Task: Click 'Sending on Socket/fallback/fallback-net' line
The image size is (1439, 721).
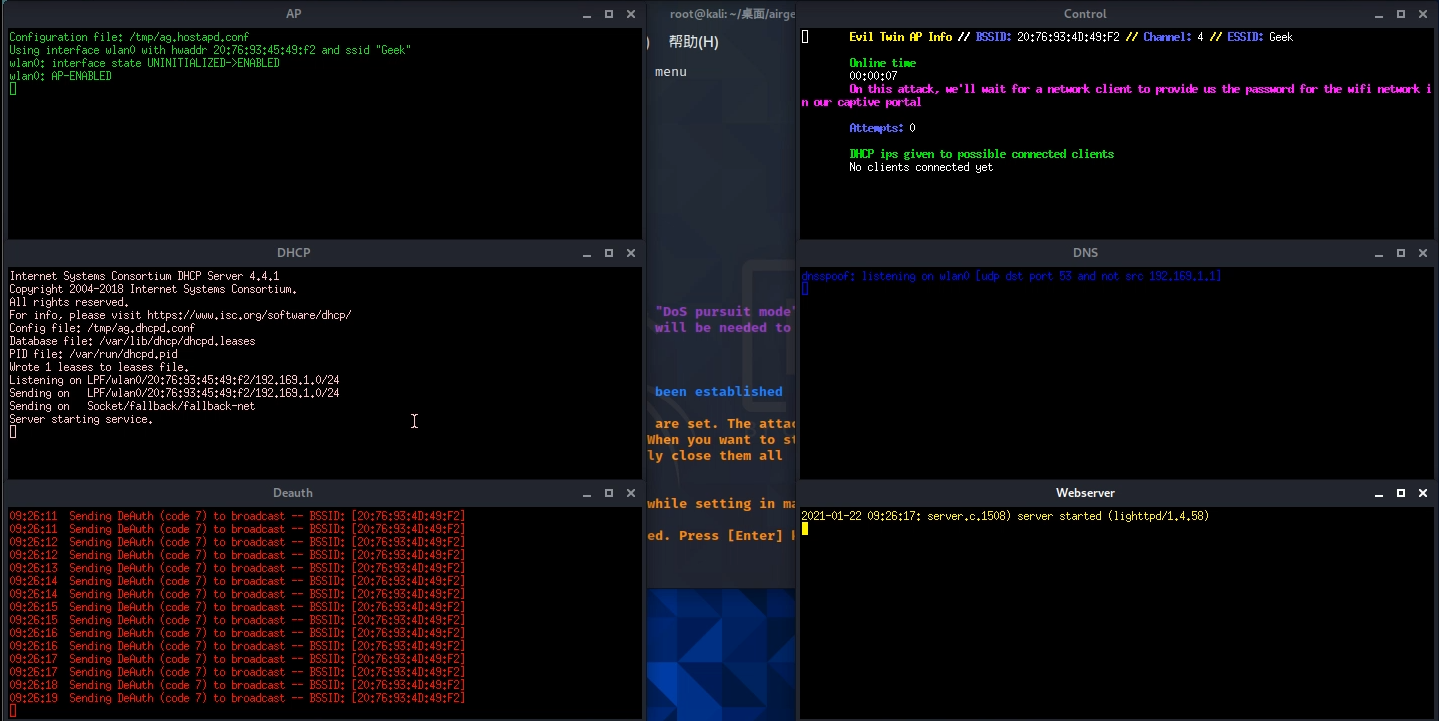Action: pyautogui.click(x=132, y=406)
